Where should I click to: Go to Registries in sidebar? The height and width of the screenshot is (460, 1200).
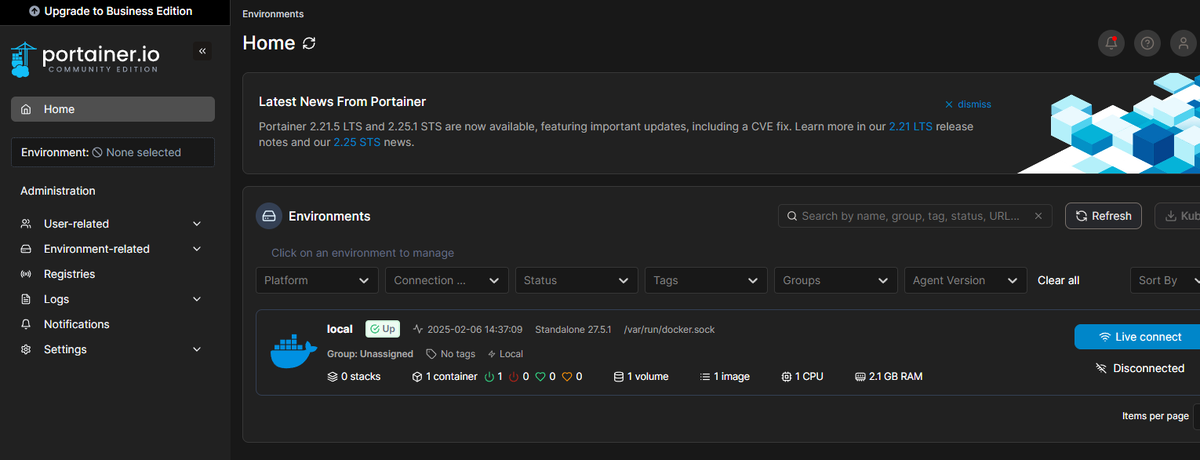pos(69,274)
